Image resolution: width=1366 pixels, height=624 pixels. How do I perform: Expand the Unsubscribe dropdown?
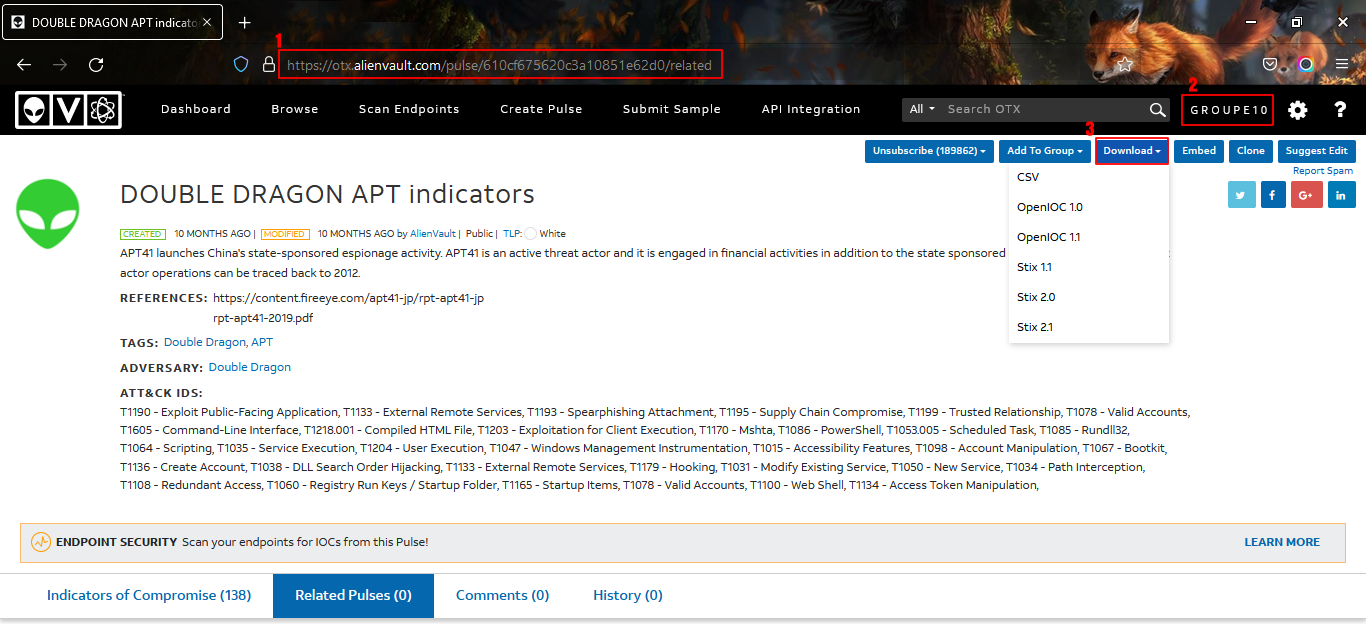[x=929, y=151]
